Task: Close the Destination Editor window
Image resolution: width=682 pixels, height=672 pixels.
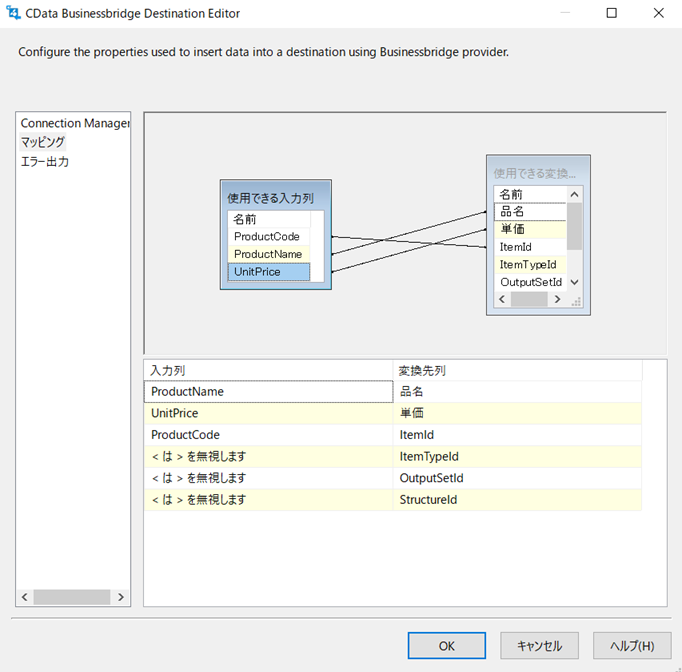Action: coord(659,13)
